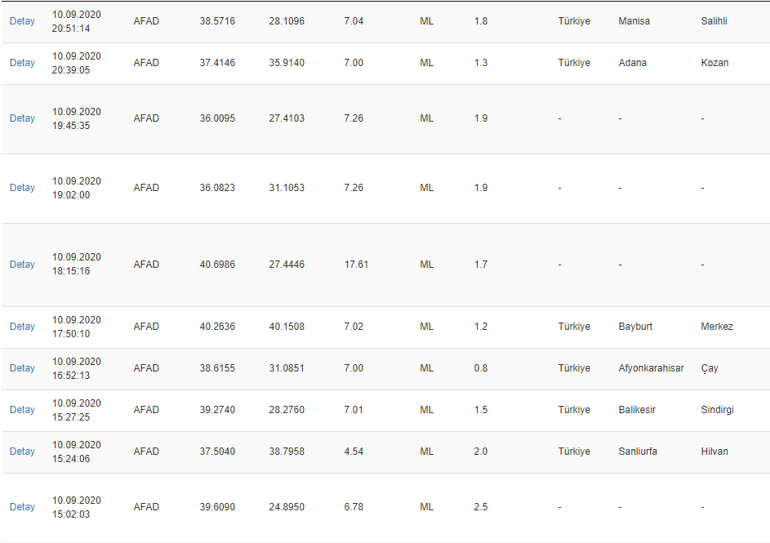Click the magnitude 2.5 value cell
The height and width of the screenshot is (543, 770).
(480, 507)
